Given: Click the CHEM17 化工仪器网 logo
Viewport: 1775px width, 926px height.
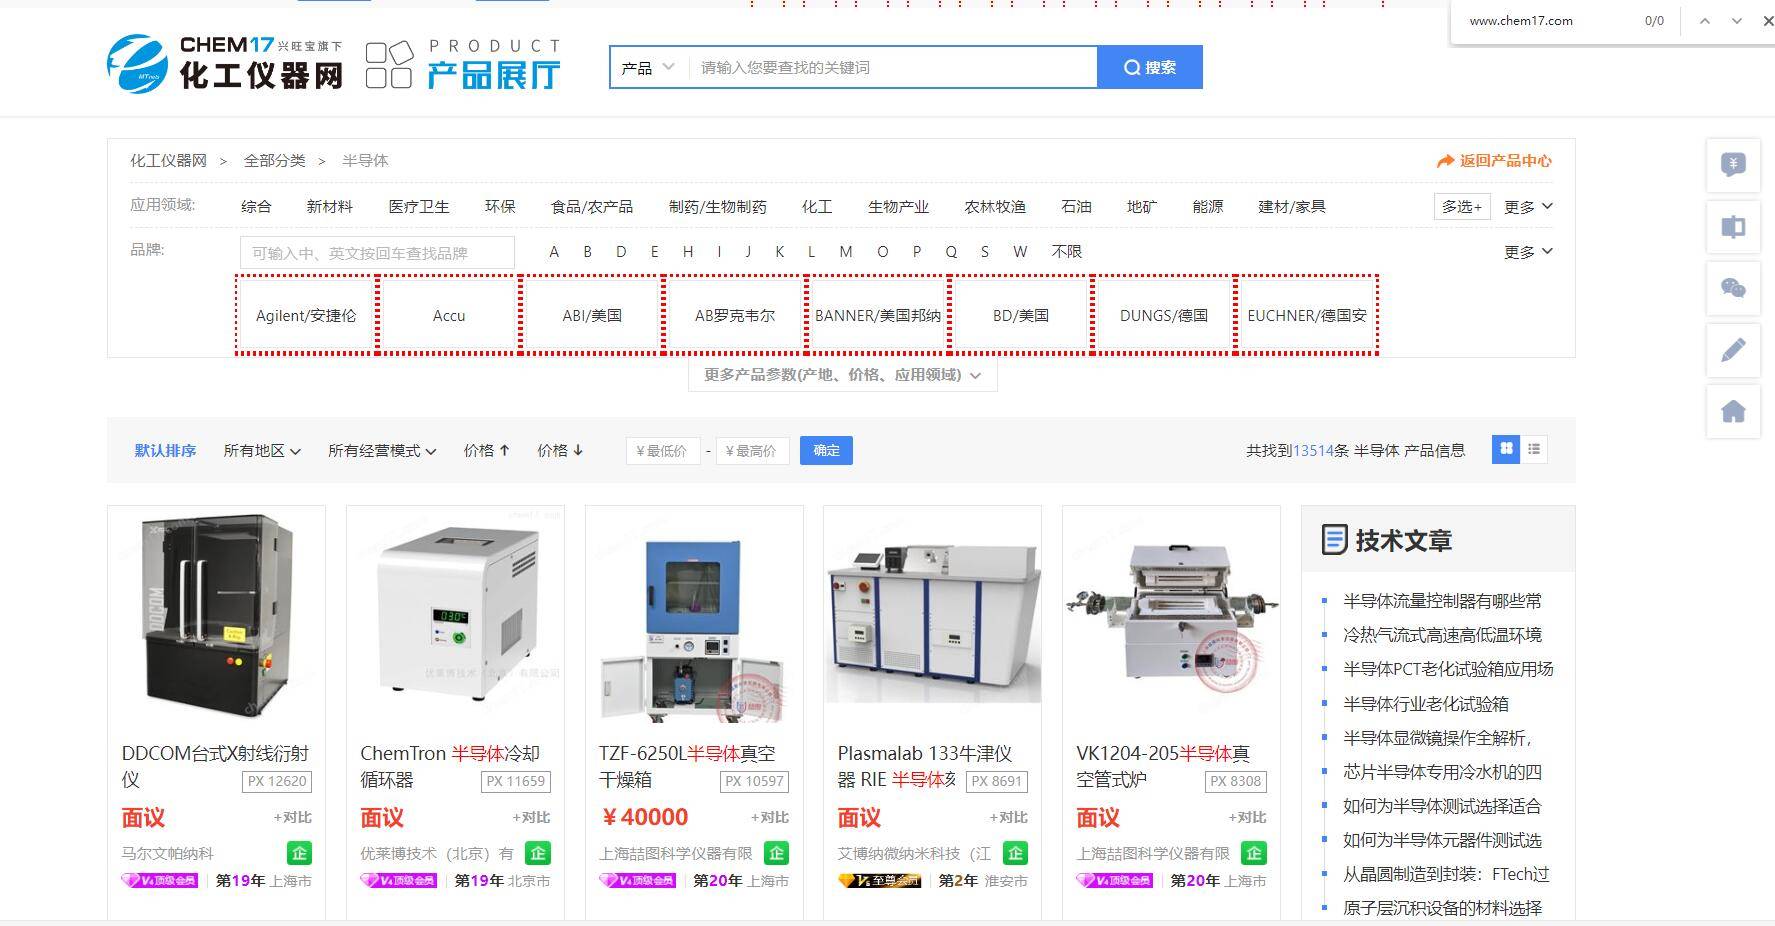Looking at the screenshot, I should (225, 65).
